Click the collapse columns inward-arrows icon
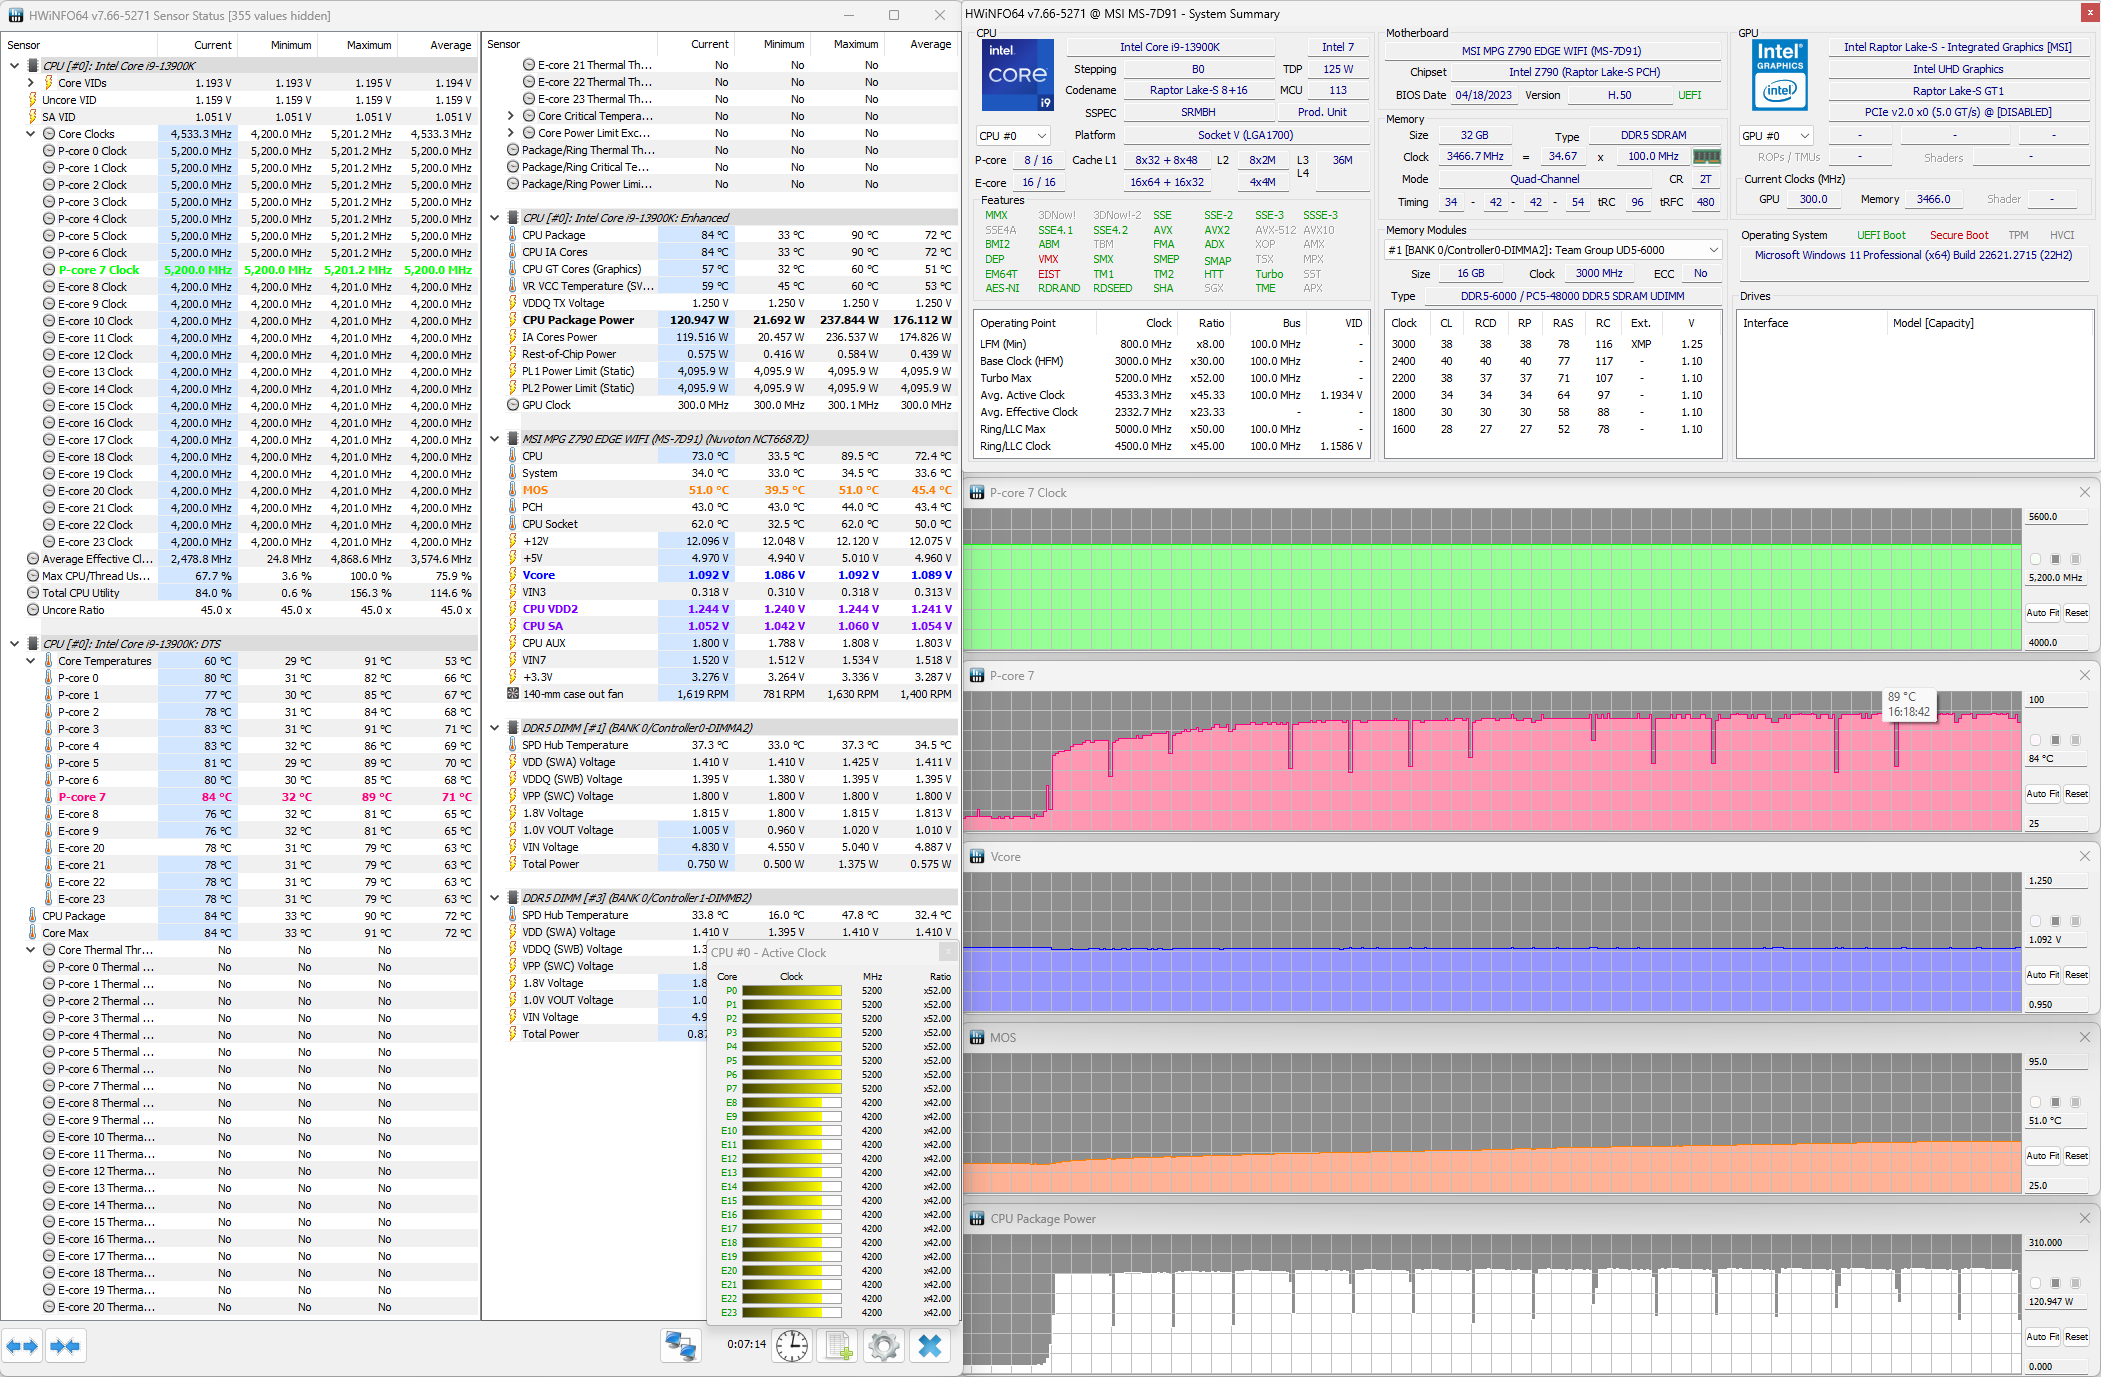The height and width of the screenshot is (1377, 2101). click(x=65, y=1346)
